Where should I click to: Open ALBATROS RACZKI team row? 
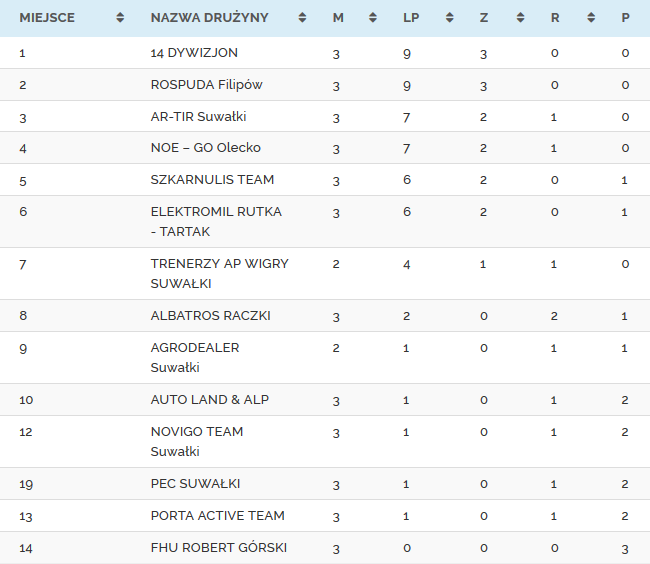tap(210, 316)
